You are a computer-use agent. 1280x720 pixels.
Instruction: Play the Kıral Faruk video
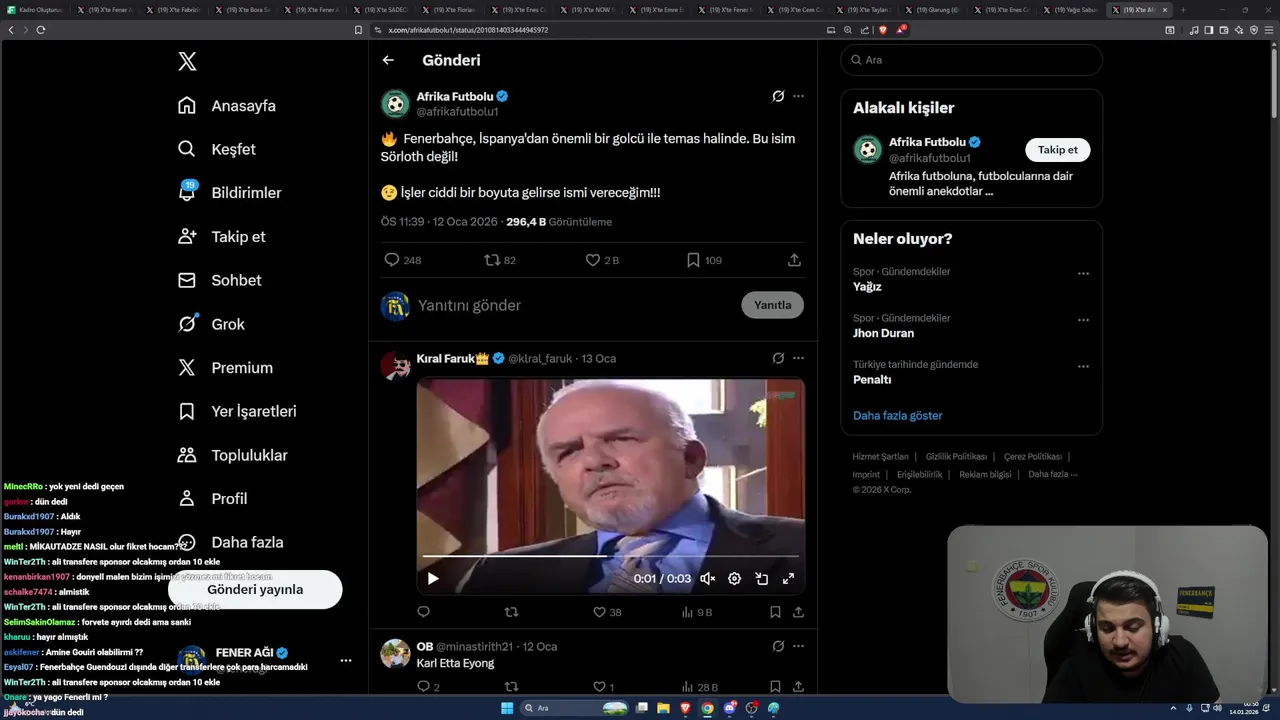click(433, 578)
